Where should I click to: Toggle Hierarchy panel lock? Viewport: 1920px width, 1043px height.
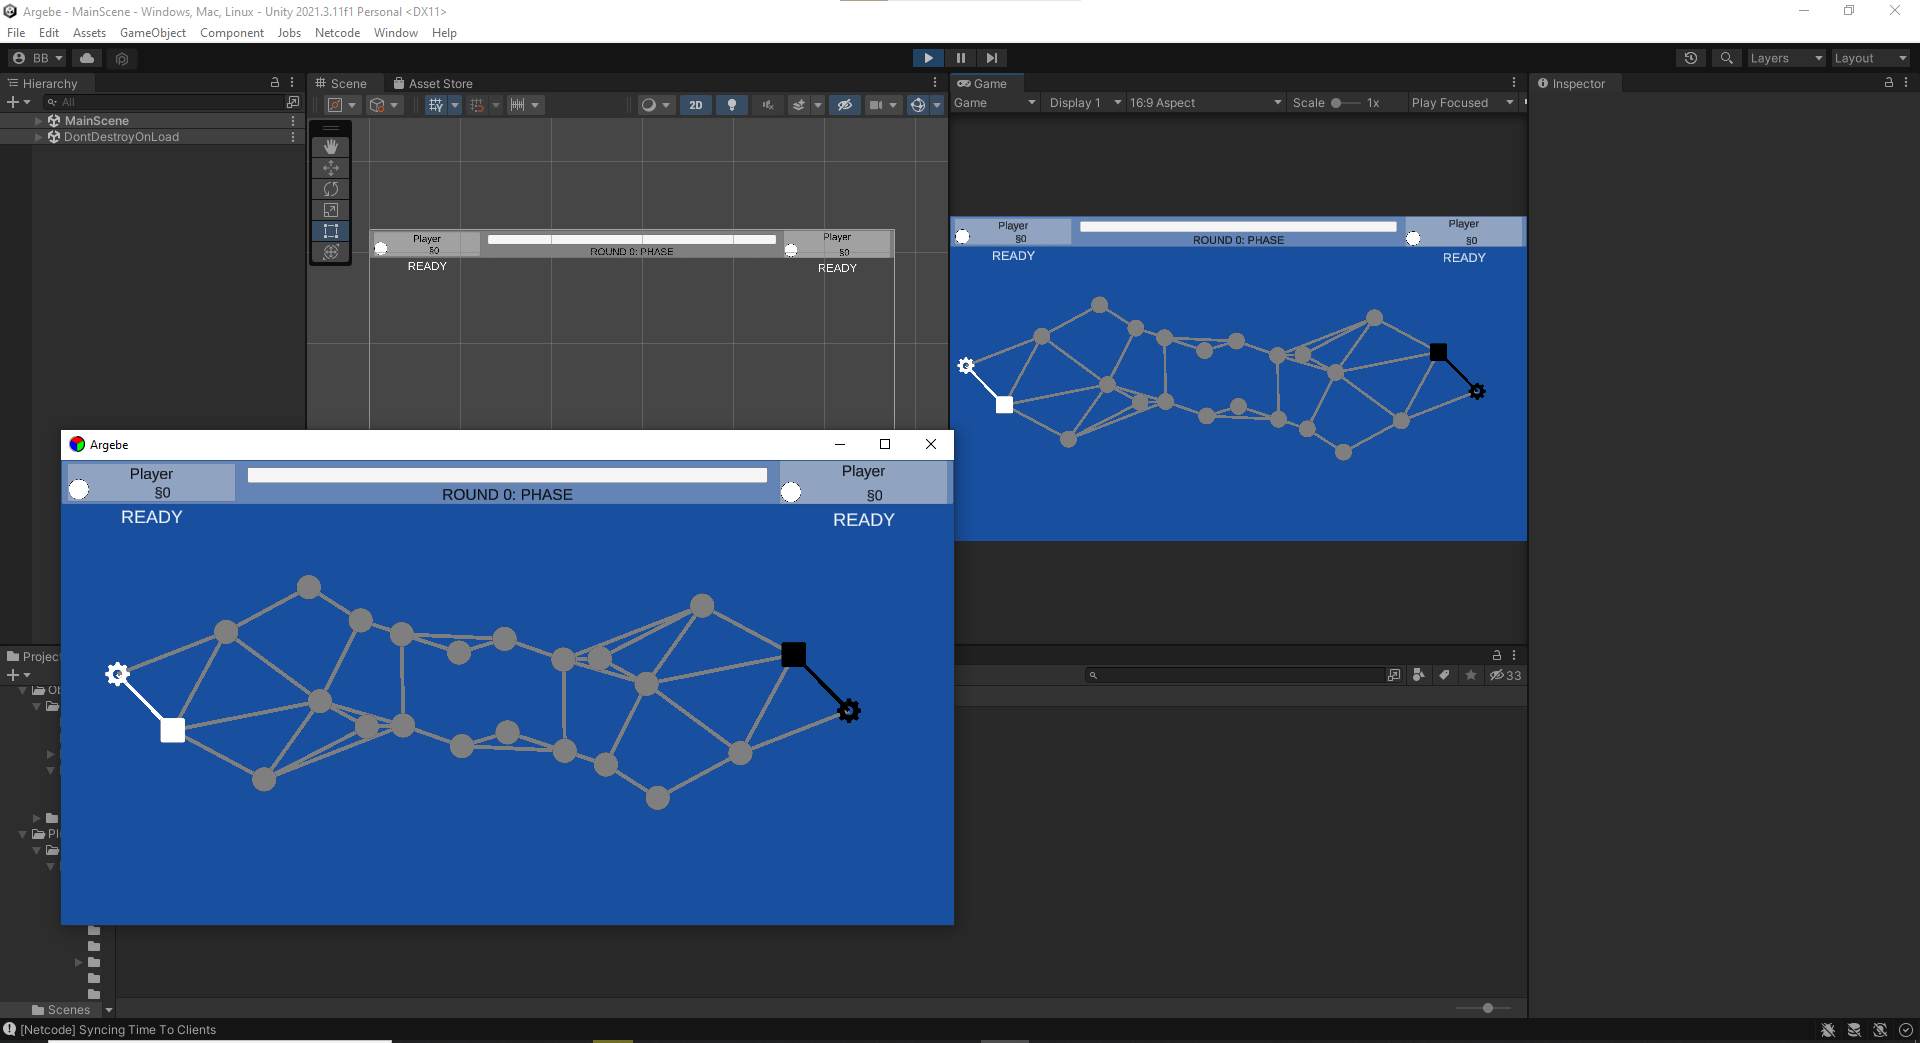pos(275,82)
